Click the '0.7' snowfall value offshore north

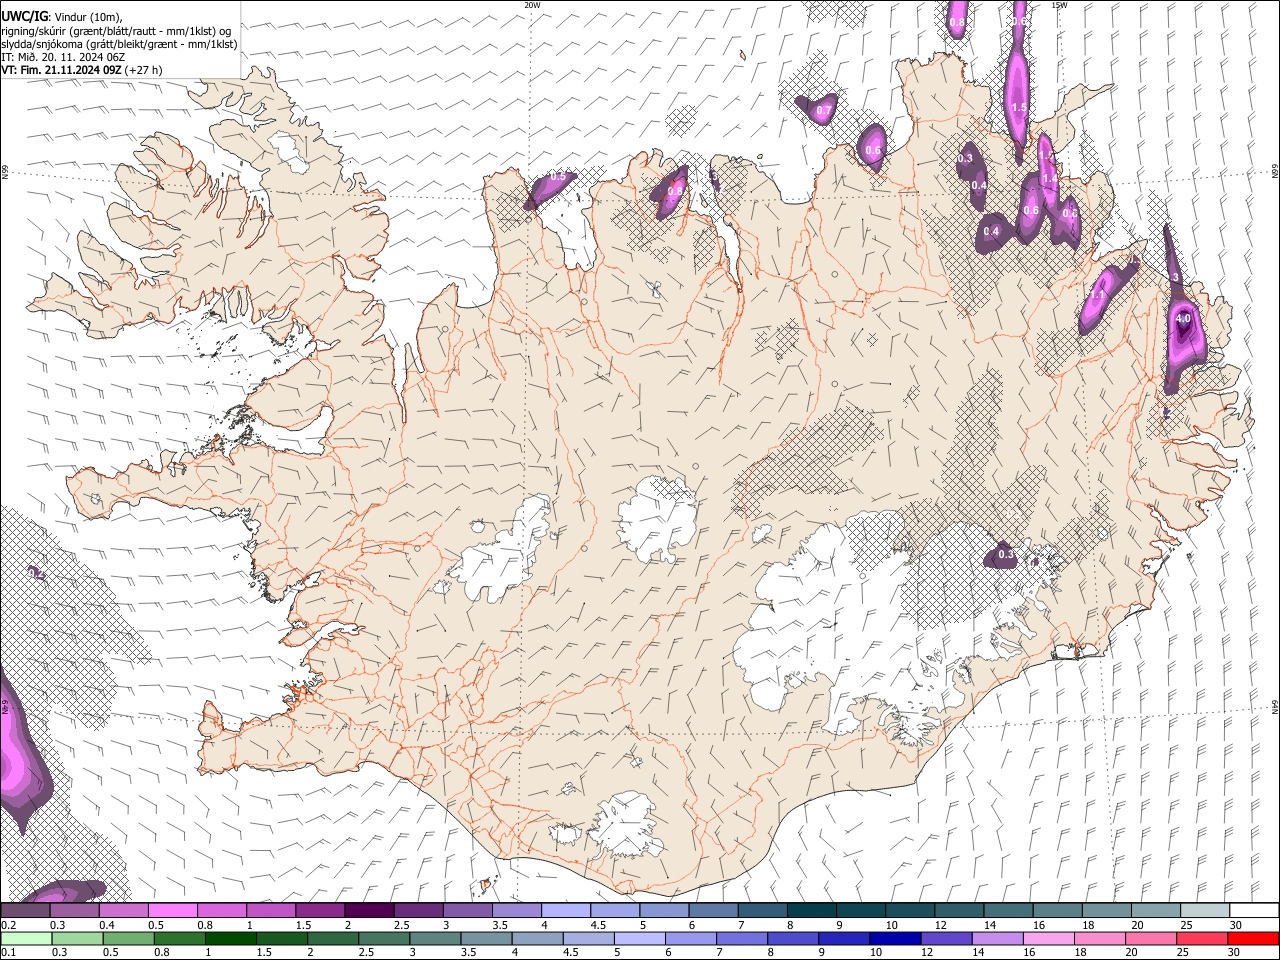(824, 110)
